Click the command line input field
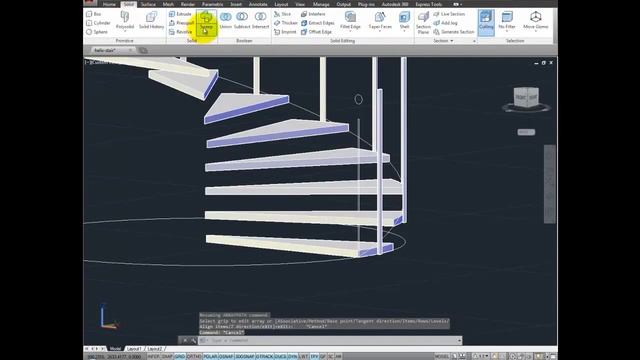This screenshot has height=360, width=640. (x=331, y=340)
